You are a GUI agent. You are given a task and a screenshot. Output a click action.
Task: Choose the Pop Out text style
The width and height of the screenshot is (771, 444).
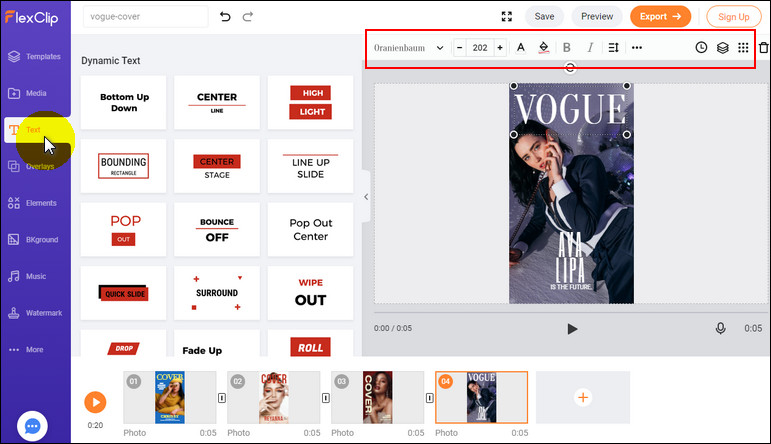(x=123, y=230)
